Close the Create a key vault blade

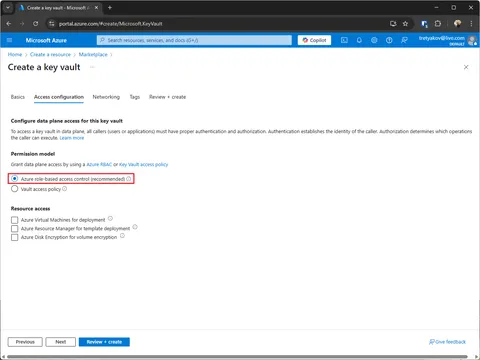click(466, 67)
